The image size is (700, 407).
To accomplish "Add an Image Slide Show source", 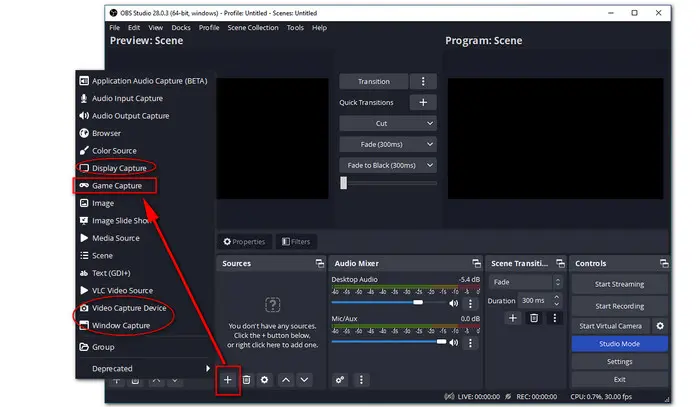I will [144, 220].
